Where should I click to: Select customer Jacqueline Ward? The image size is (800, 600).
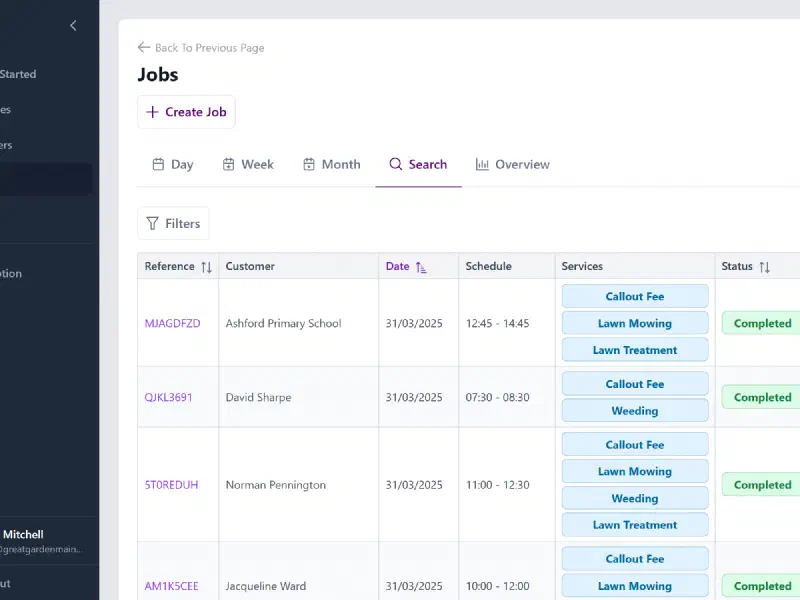pos(266,586)
